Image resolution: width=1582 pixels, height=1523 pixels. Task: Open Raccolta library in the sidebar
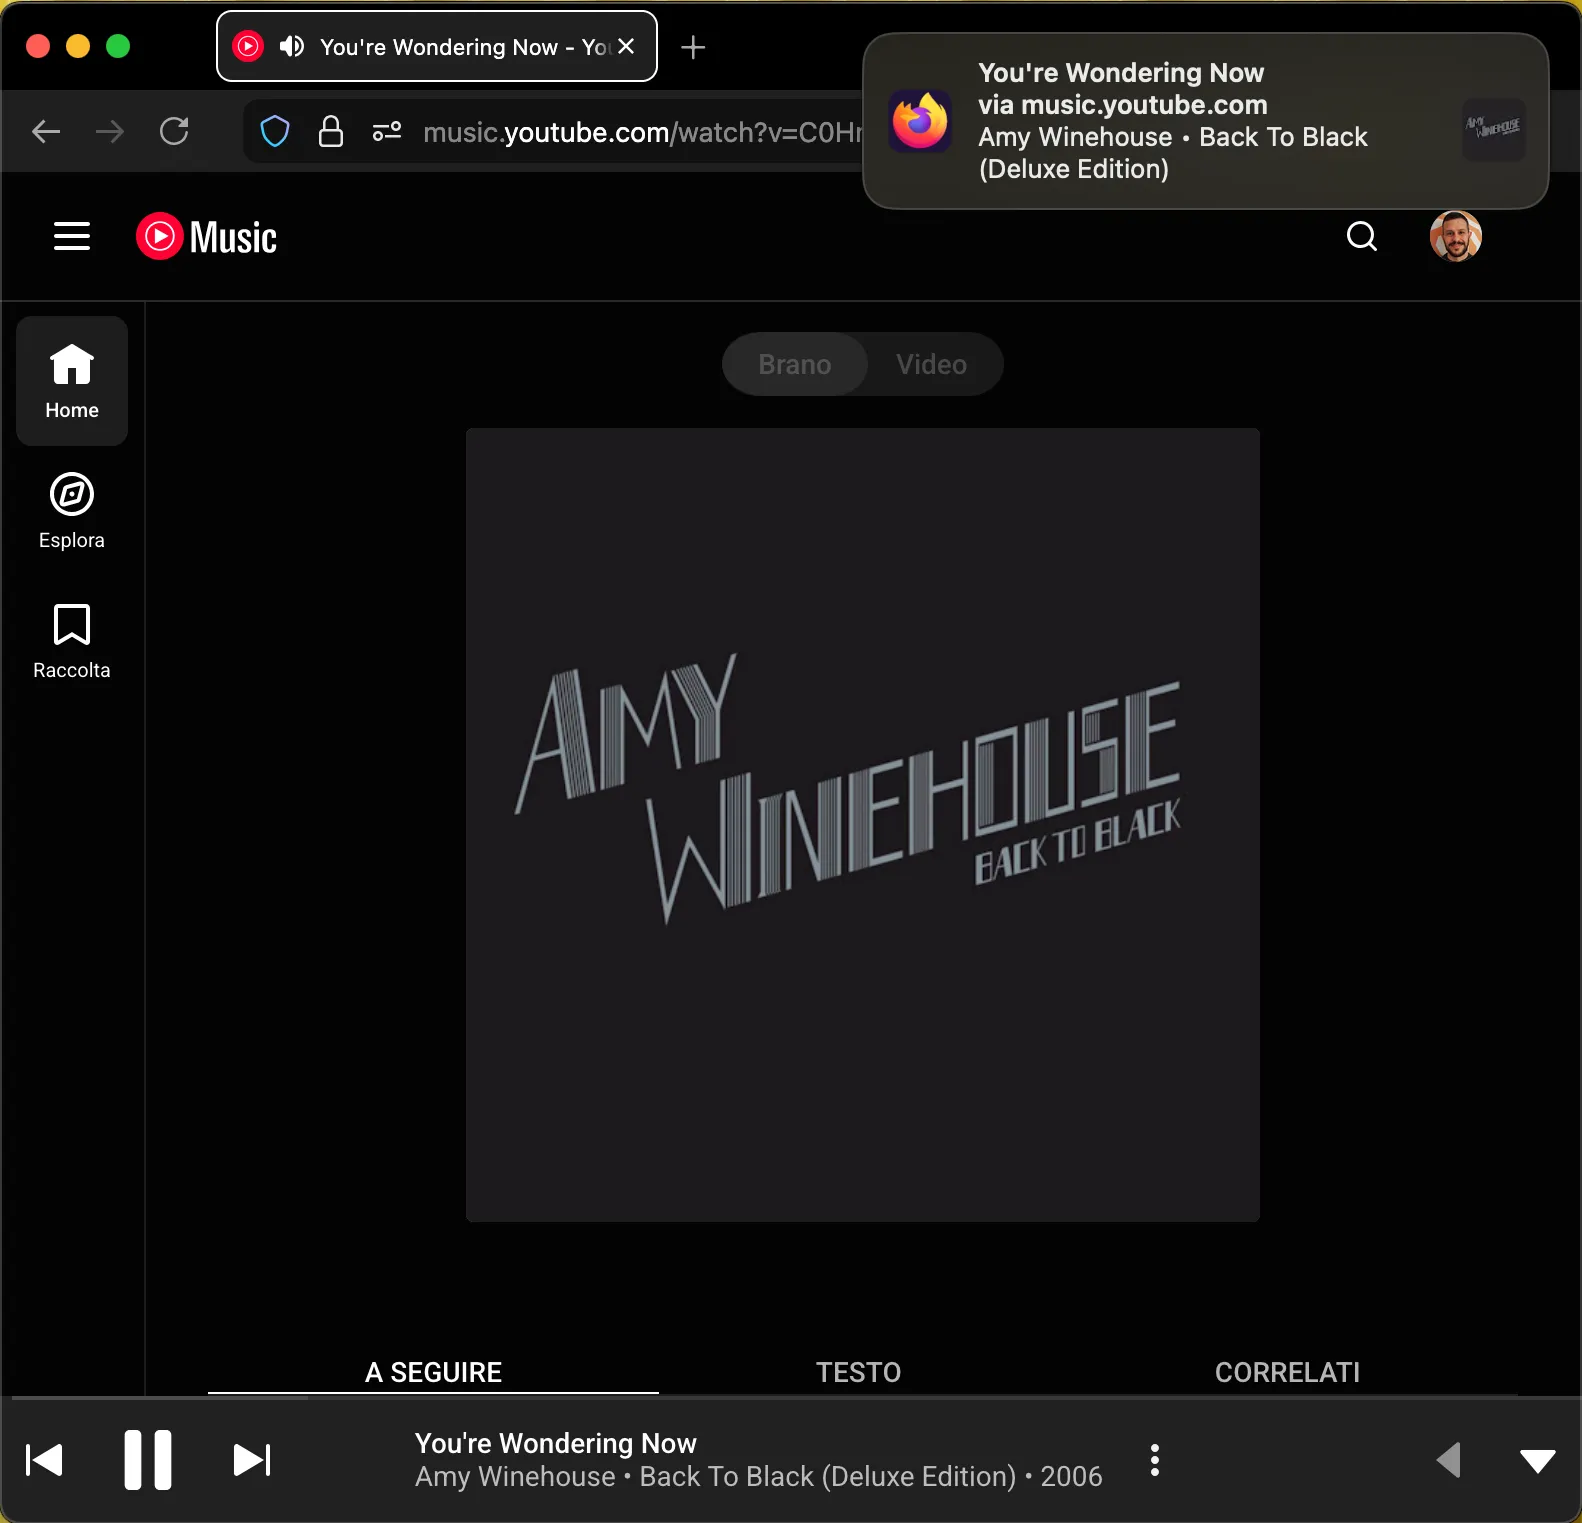pos(72,641)
